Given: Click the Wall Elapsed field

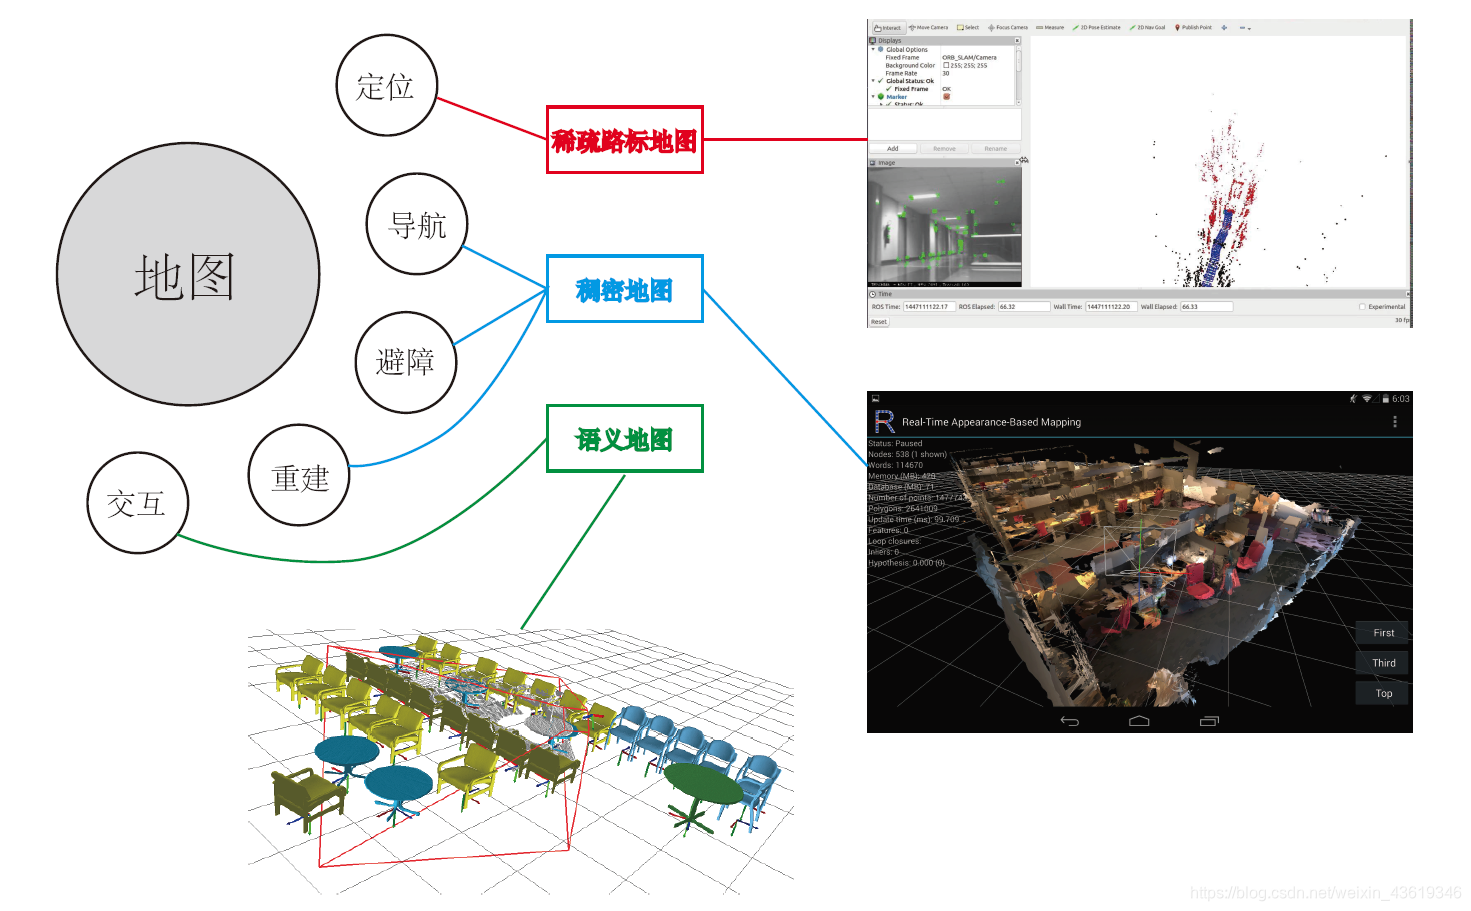Looking at the screenshot, I should tap(1206, 307).
